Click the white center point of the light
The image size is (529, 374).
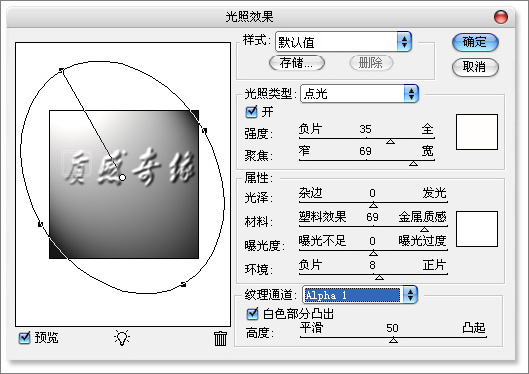122,177
